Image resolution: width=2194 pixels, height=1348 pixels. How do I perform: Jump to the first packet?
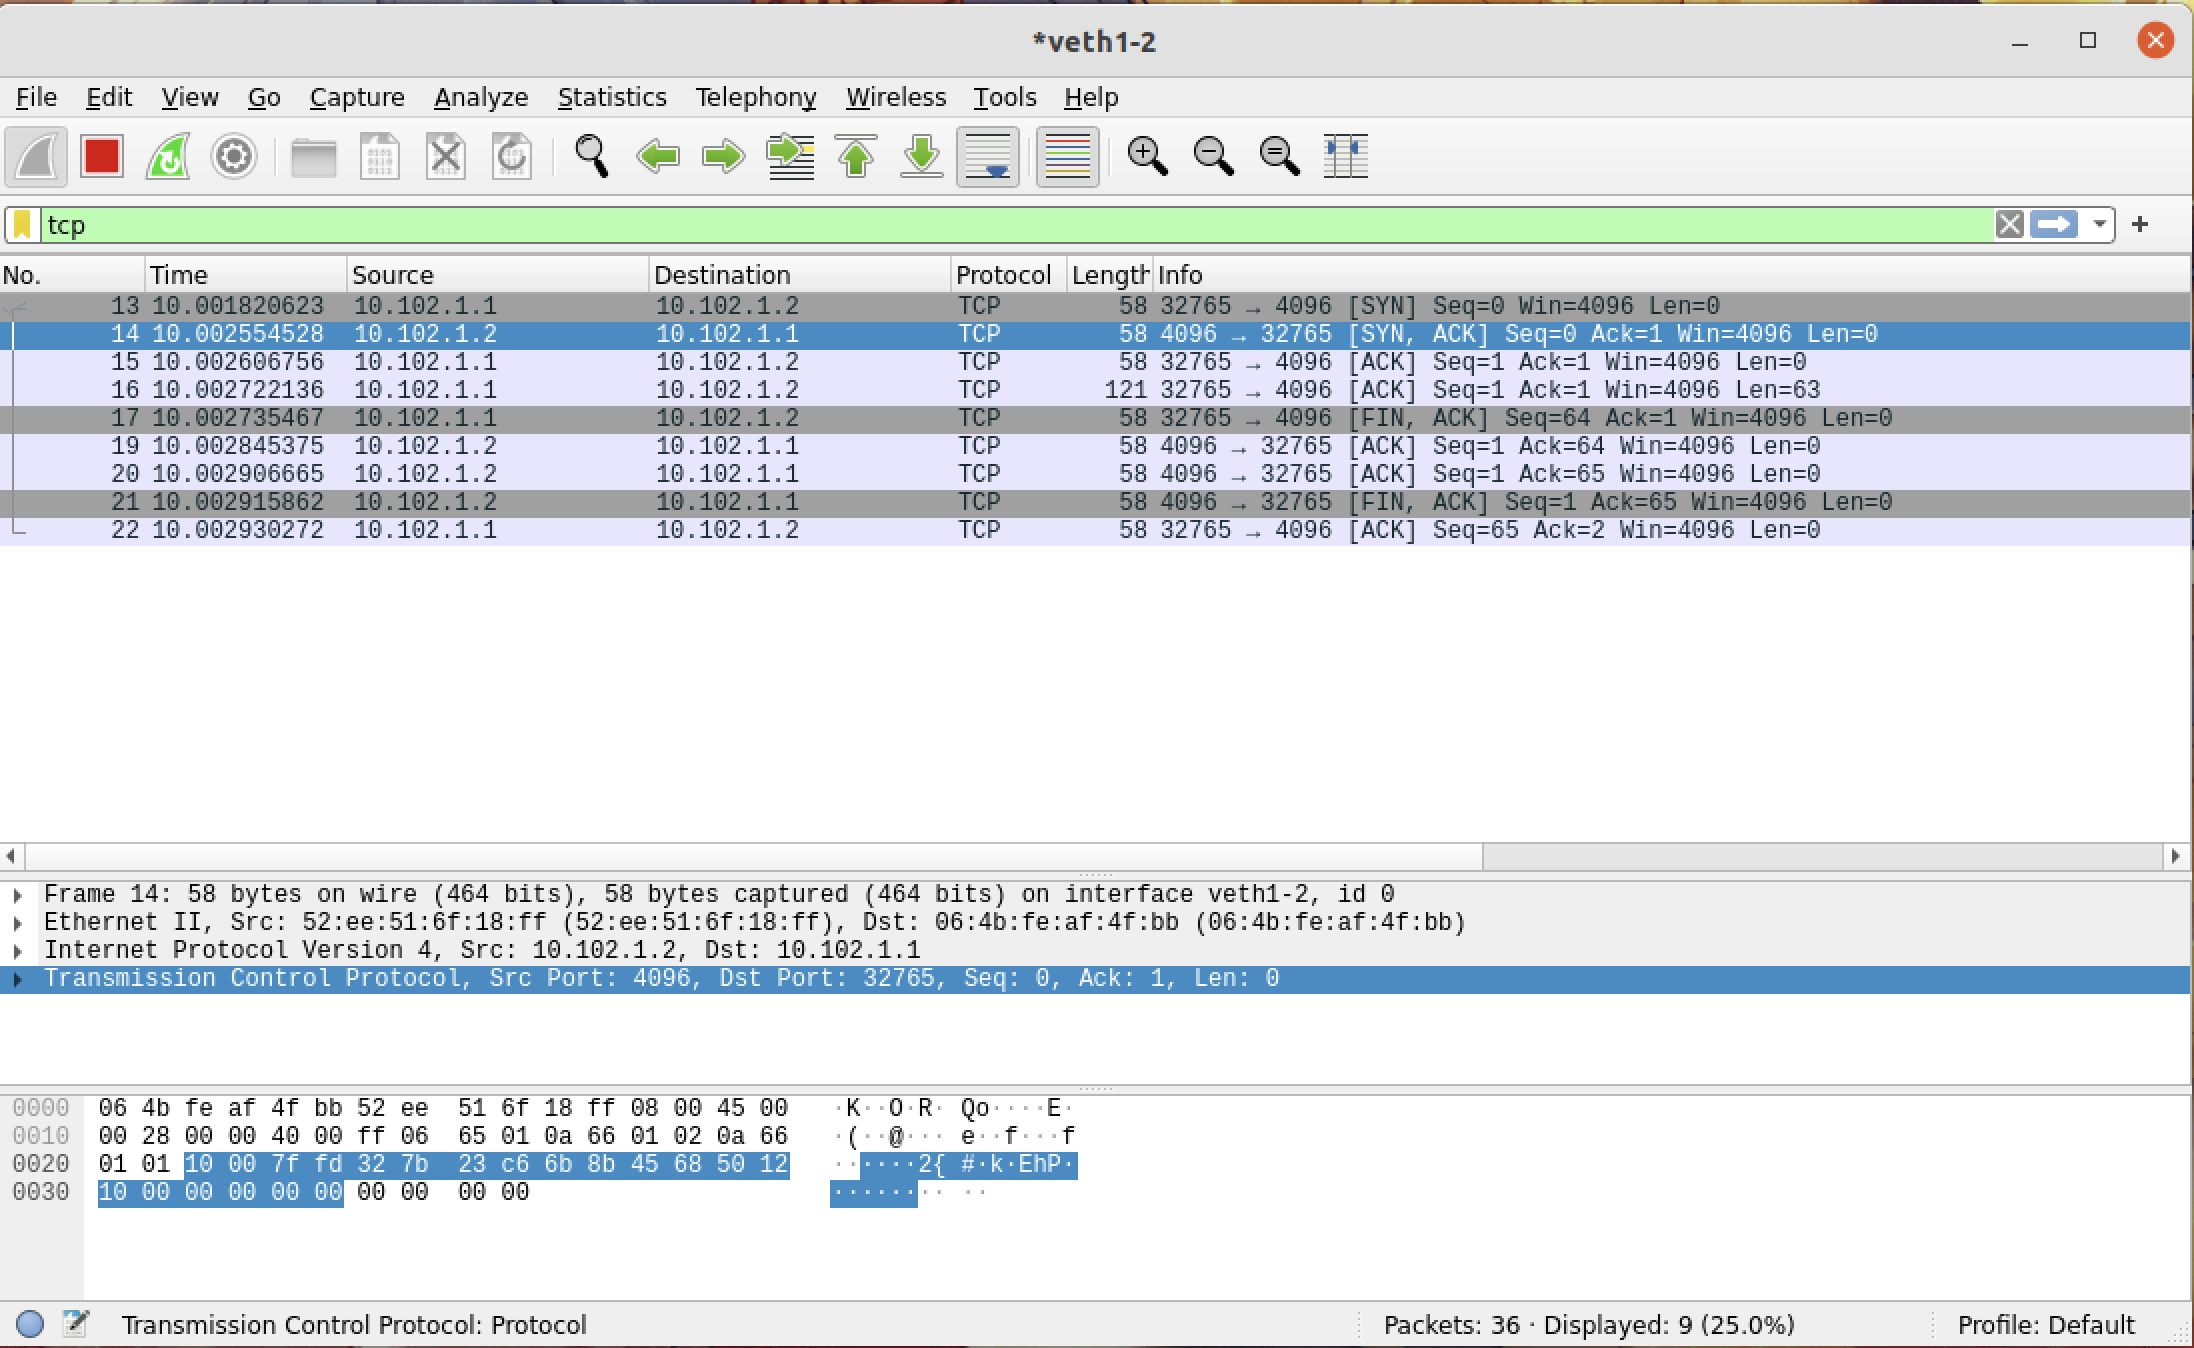[856, 157]
